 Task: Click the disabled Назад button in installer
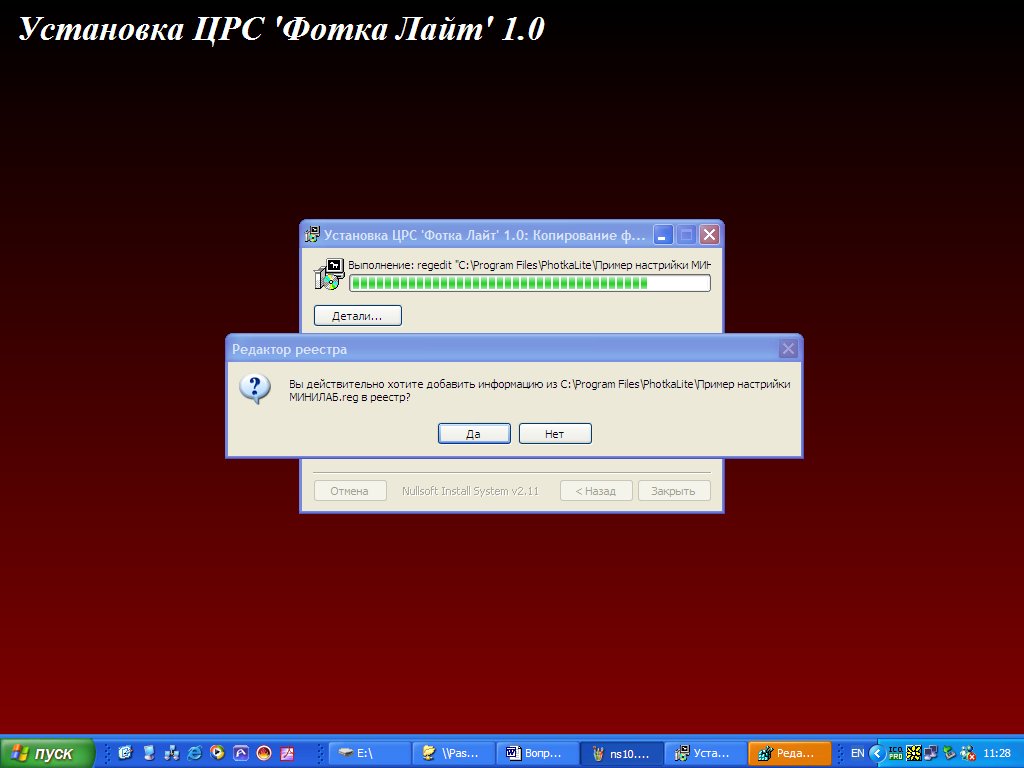click(x=596, y=490)
